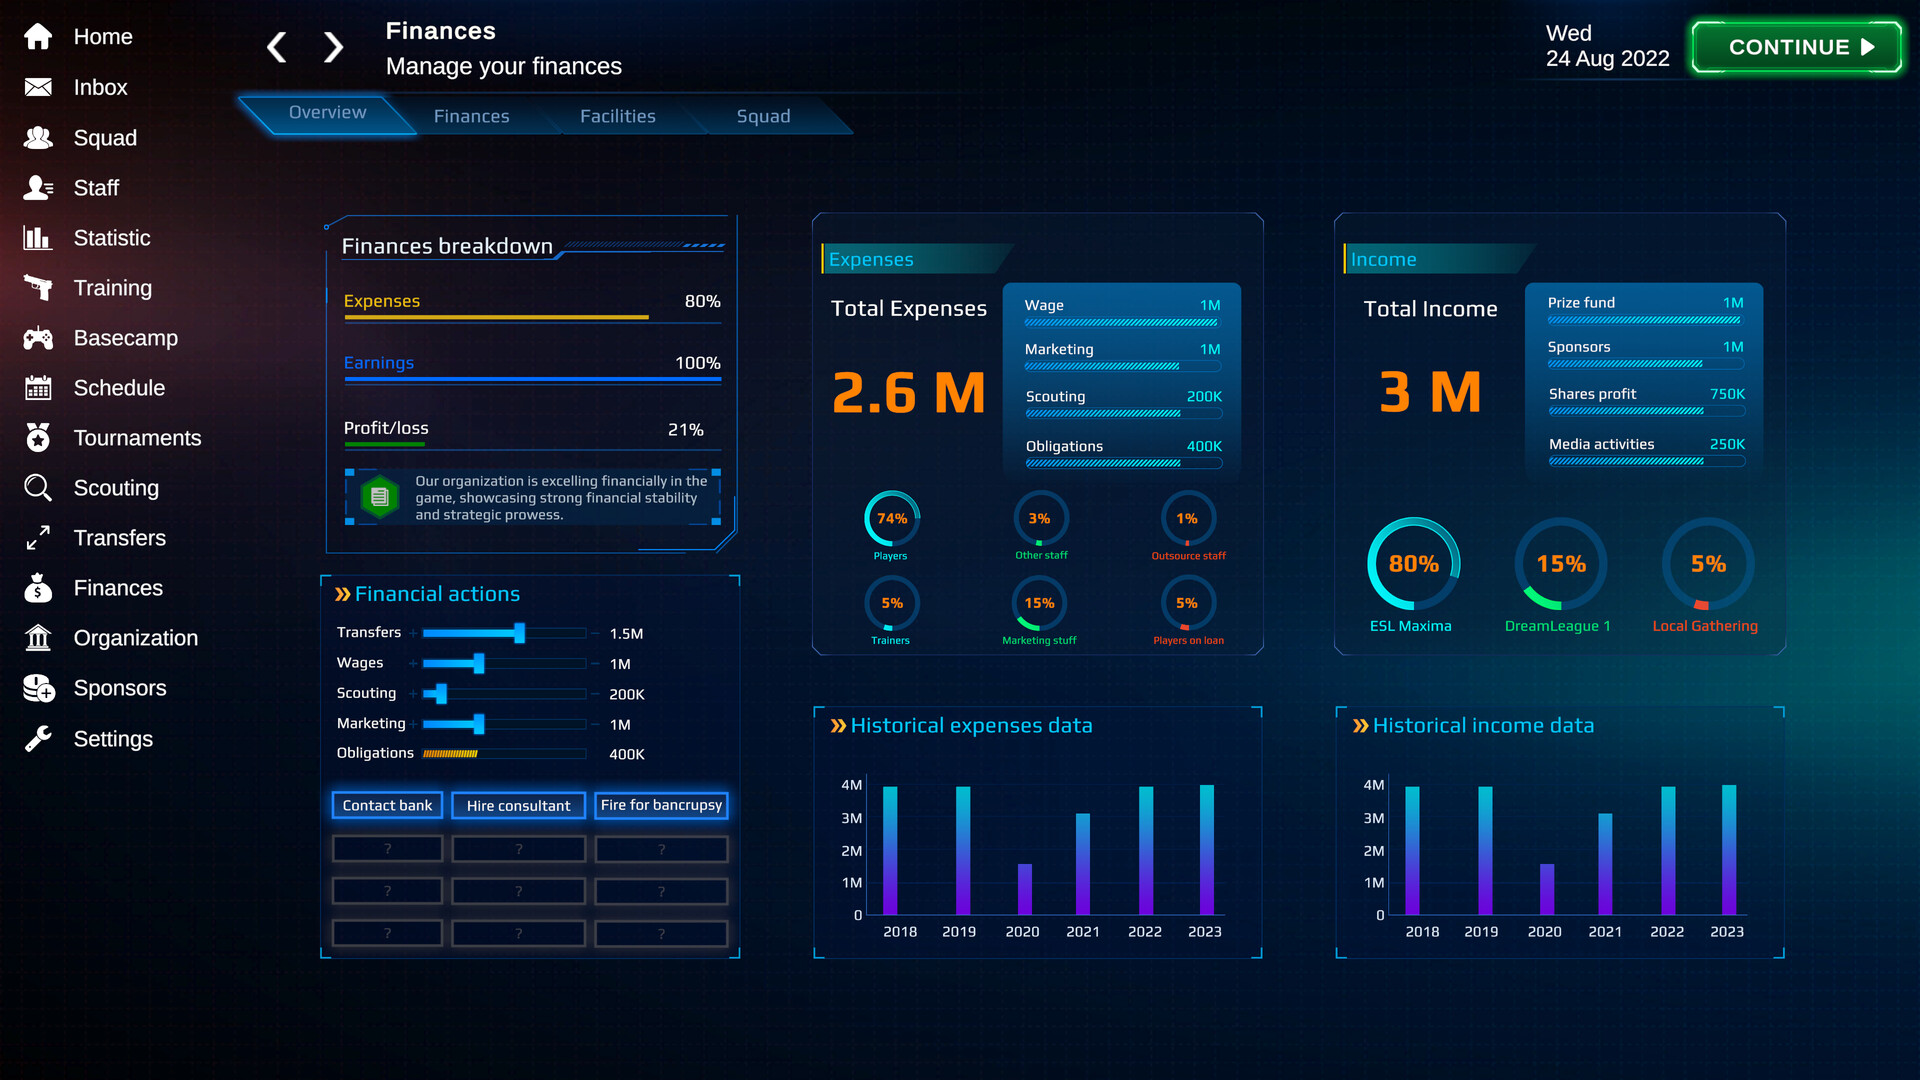
Task: Go forward with the right arrow chevron
Action: coord(333,47)
